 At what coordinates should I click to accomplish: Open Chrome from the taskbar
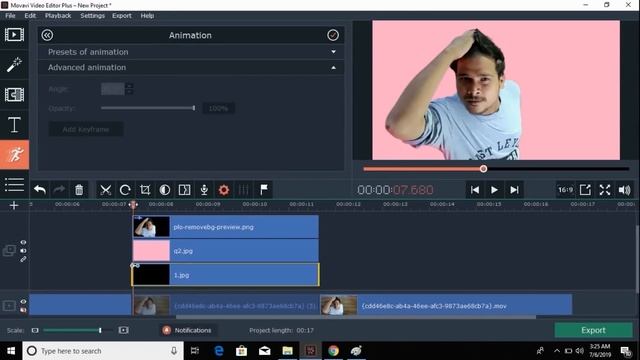333,351
